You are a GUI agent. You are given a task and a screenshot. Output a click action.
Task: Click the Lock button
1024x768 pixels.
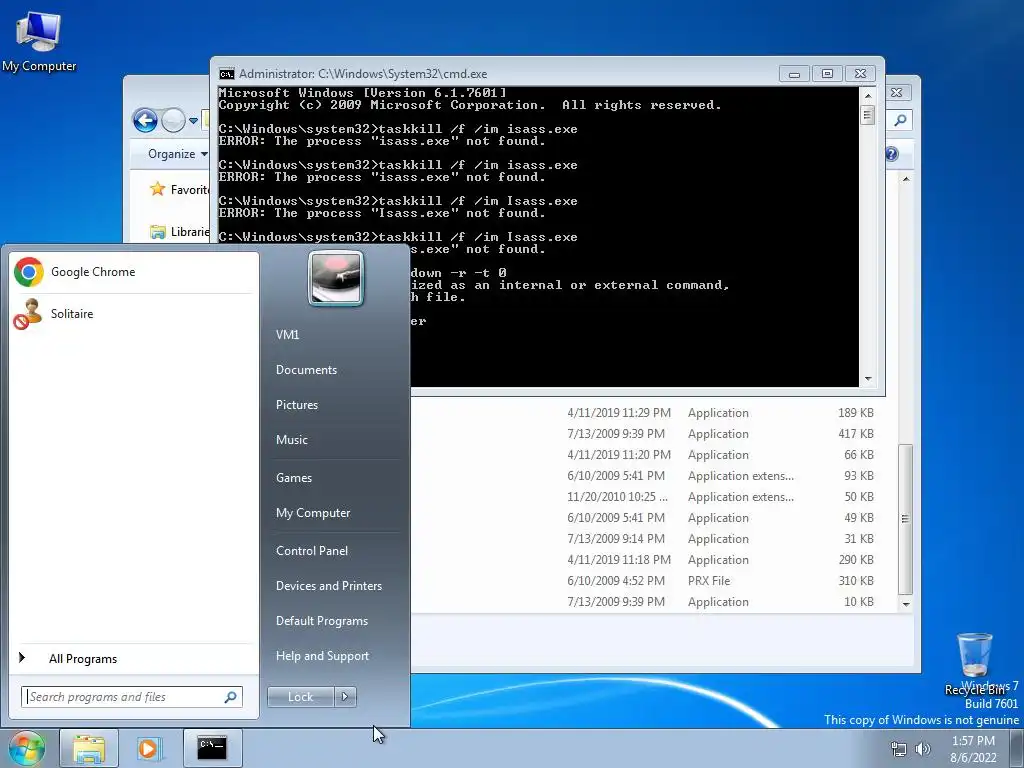pos(300,697)
